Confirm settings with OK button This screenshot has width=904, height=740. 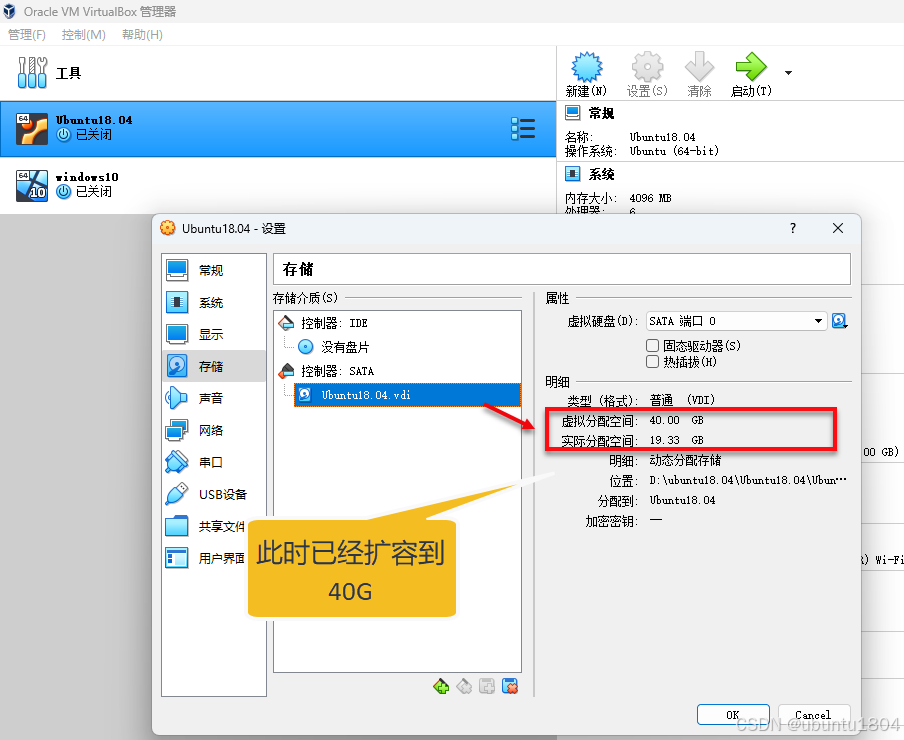[733, 715]
